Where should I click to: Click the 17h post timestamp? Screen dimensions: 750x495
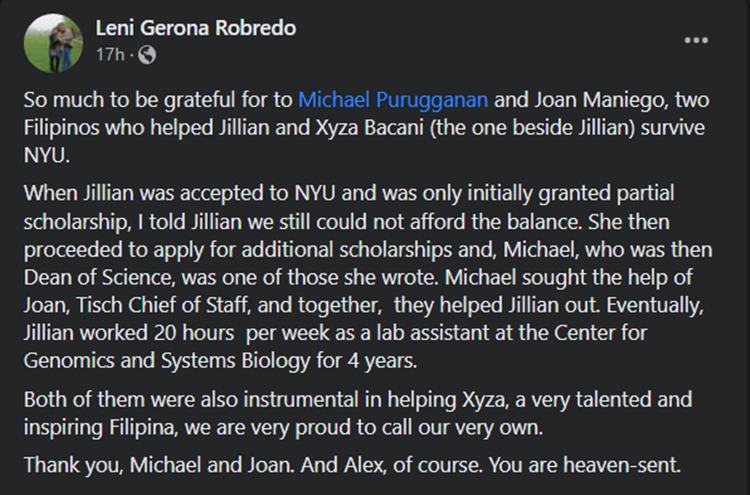pos(110,55)
